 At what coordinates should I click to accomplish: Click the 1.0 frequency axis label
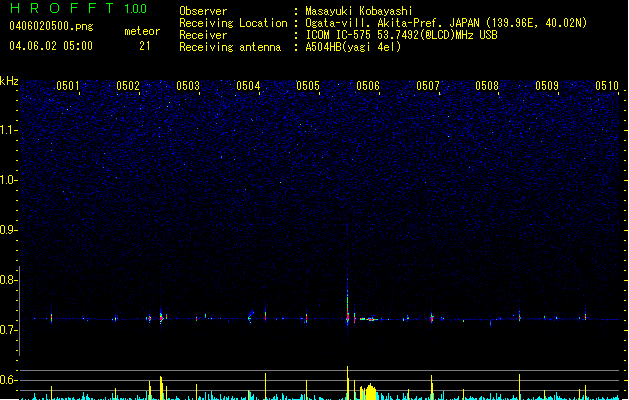coord(9,180)
